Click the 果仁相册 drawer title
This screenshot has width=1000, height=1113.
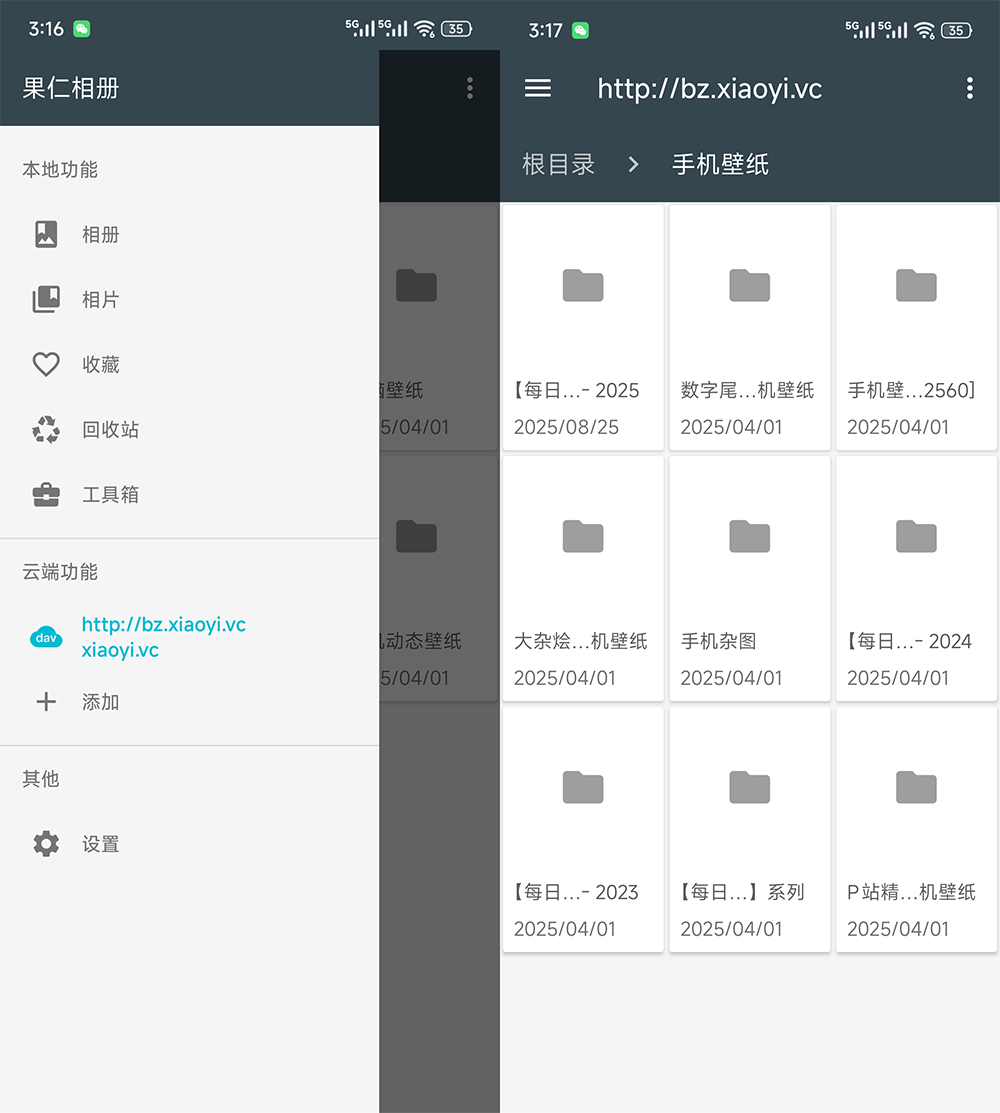coord(70,88)
